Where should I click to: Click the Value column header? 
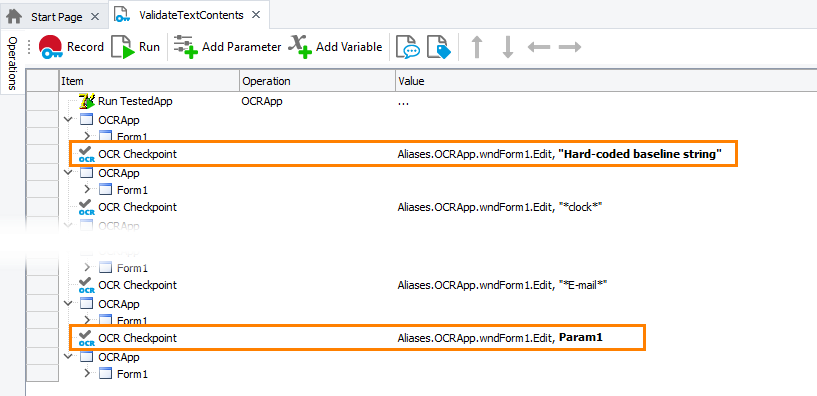tap(606, 81)
